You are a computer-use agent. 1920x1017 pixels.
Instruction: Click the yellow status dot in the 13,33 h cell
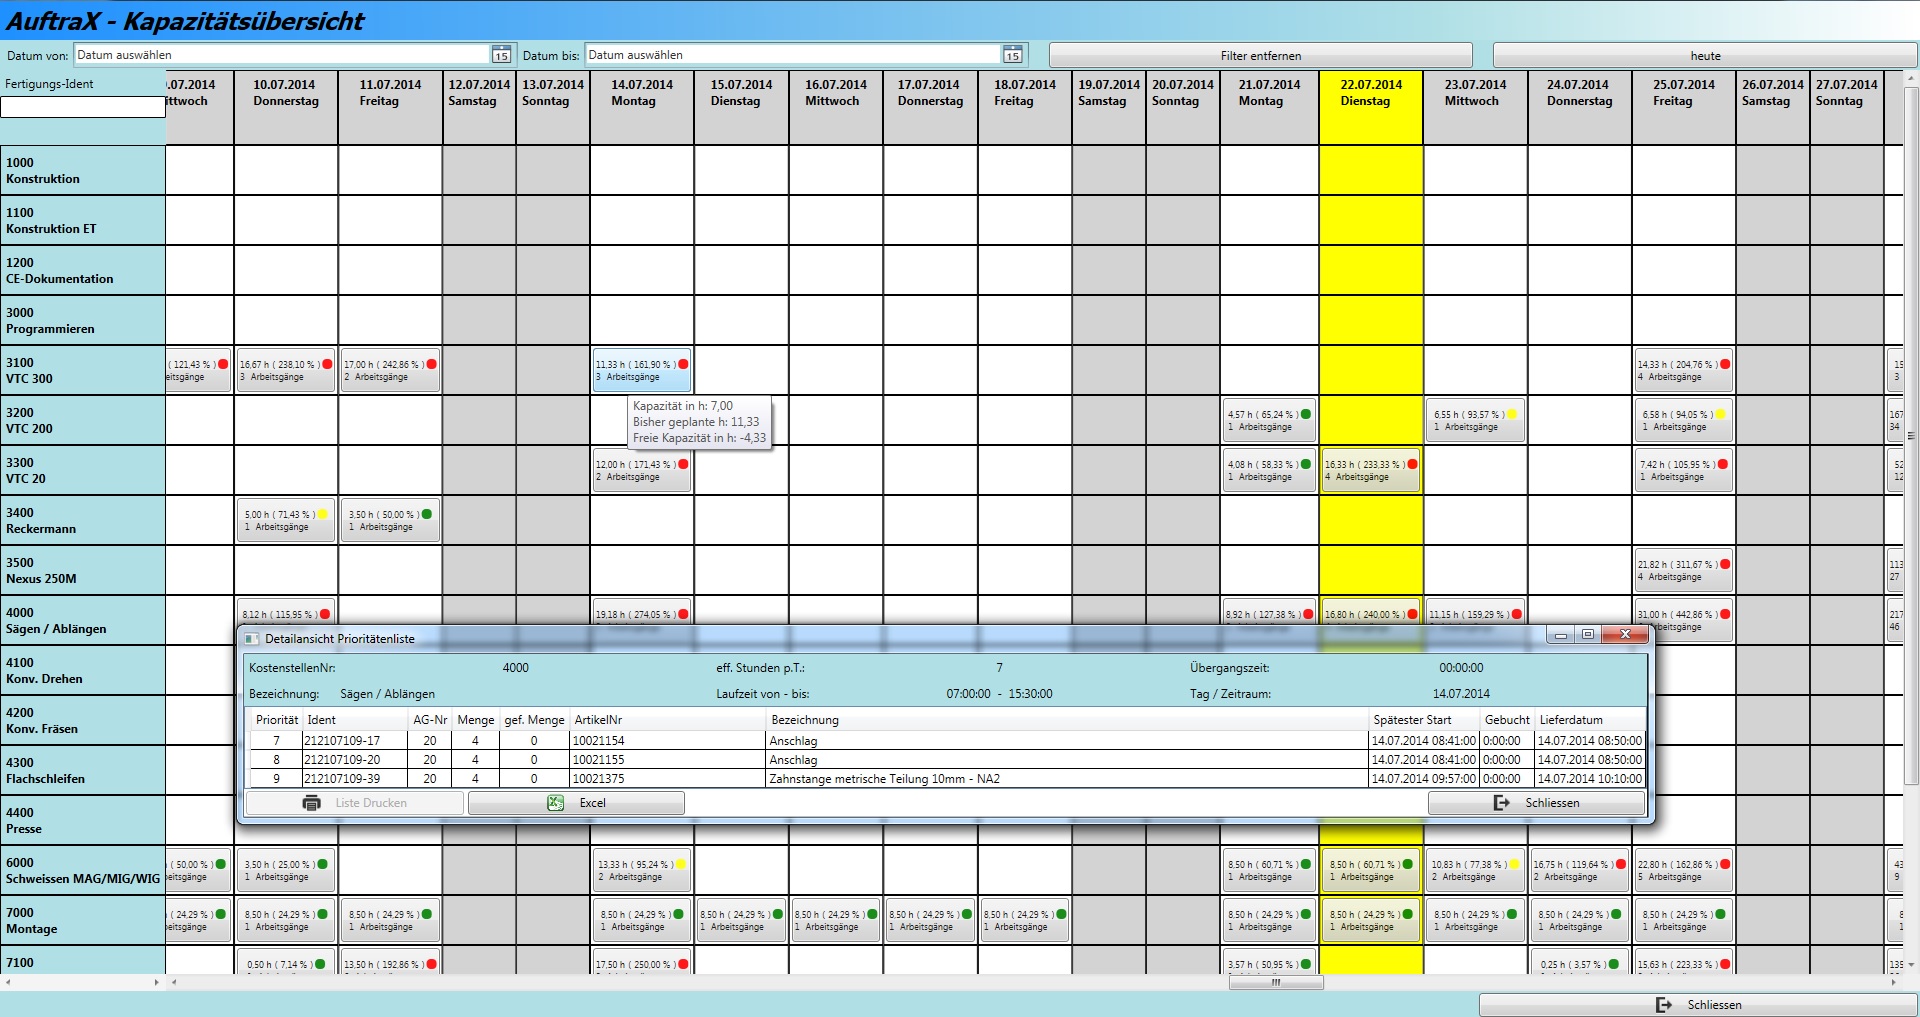(681, 864)
